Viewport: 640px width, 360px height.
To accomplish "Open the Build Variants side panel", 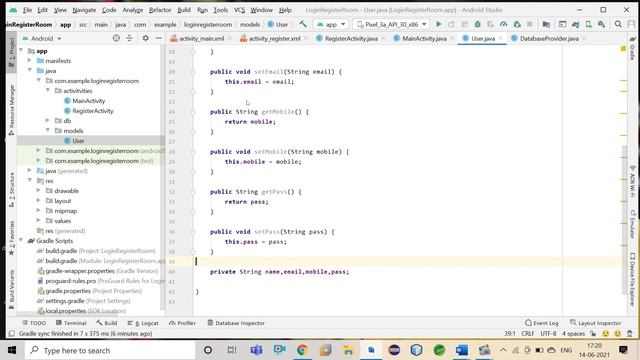I will [x=11, y=289].
